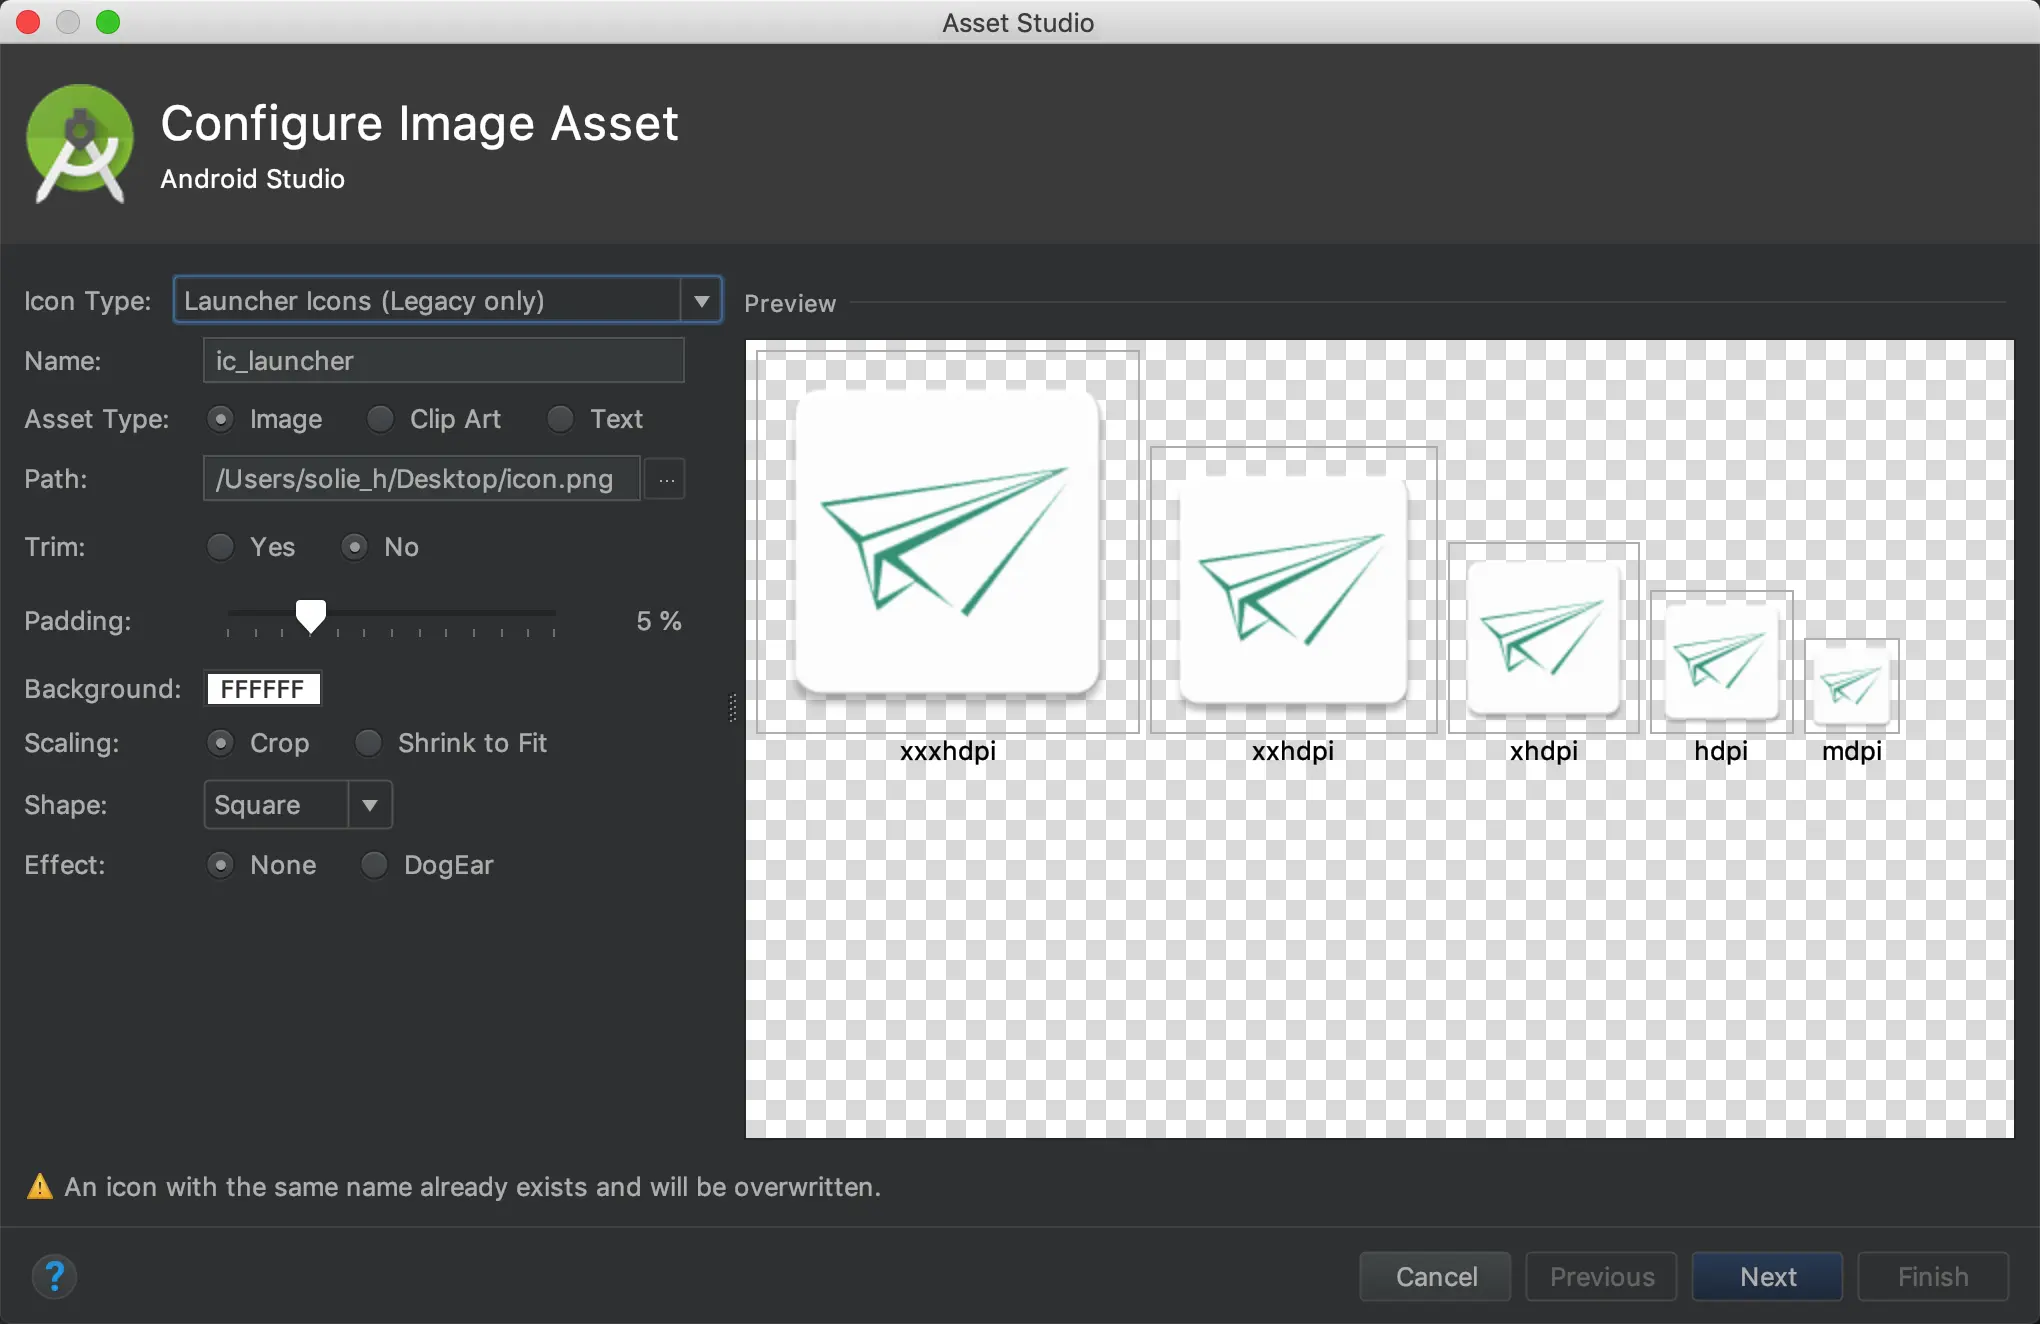Viewport: 2040px width, 1324px height.
Task: Click the xxxhdpi preview thumbnail
Action: tap(948, 542)
